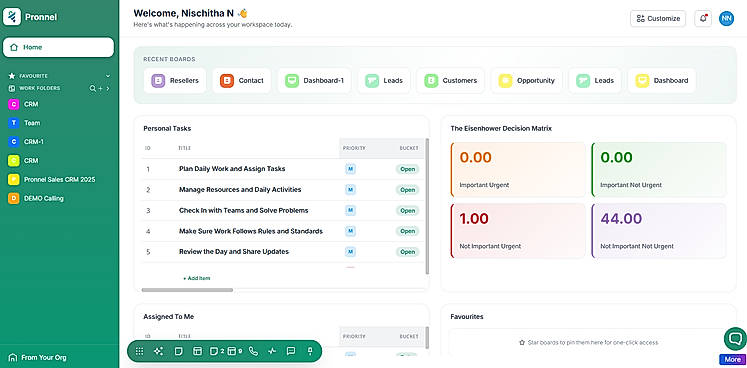Expand the Favourite section chevron
The width and height of the screenshot is (747, 368).
tap(108, 76)
